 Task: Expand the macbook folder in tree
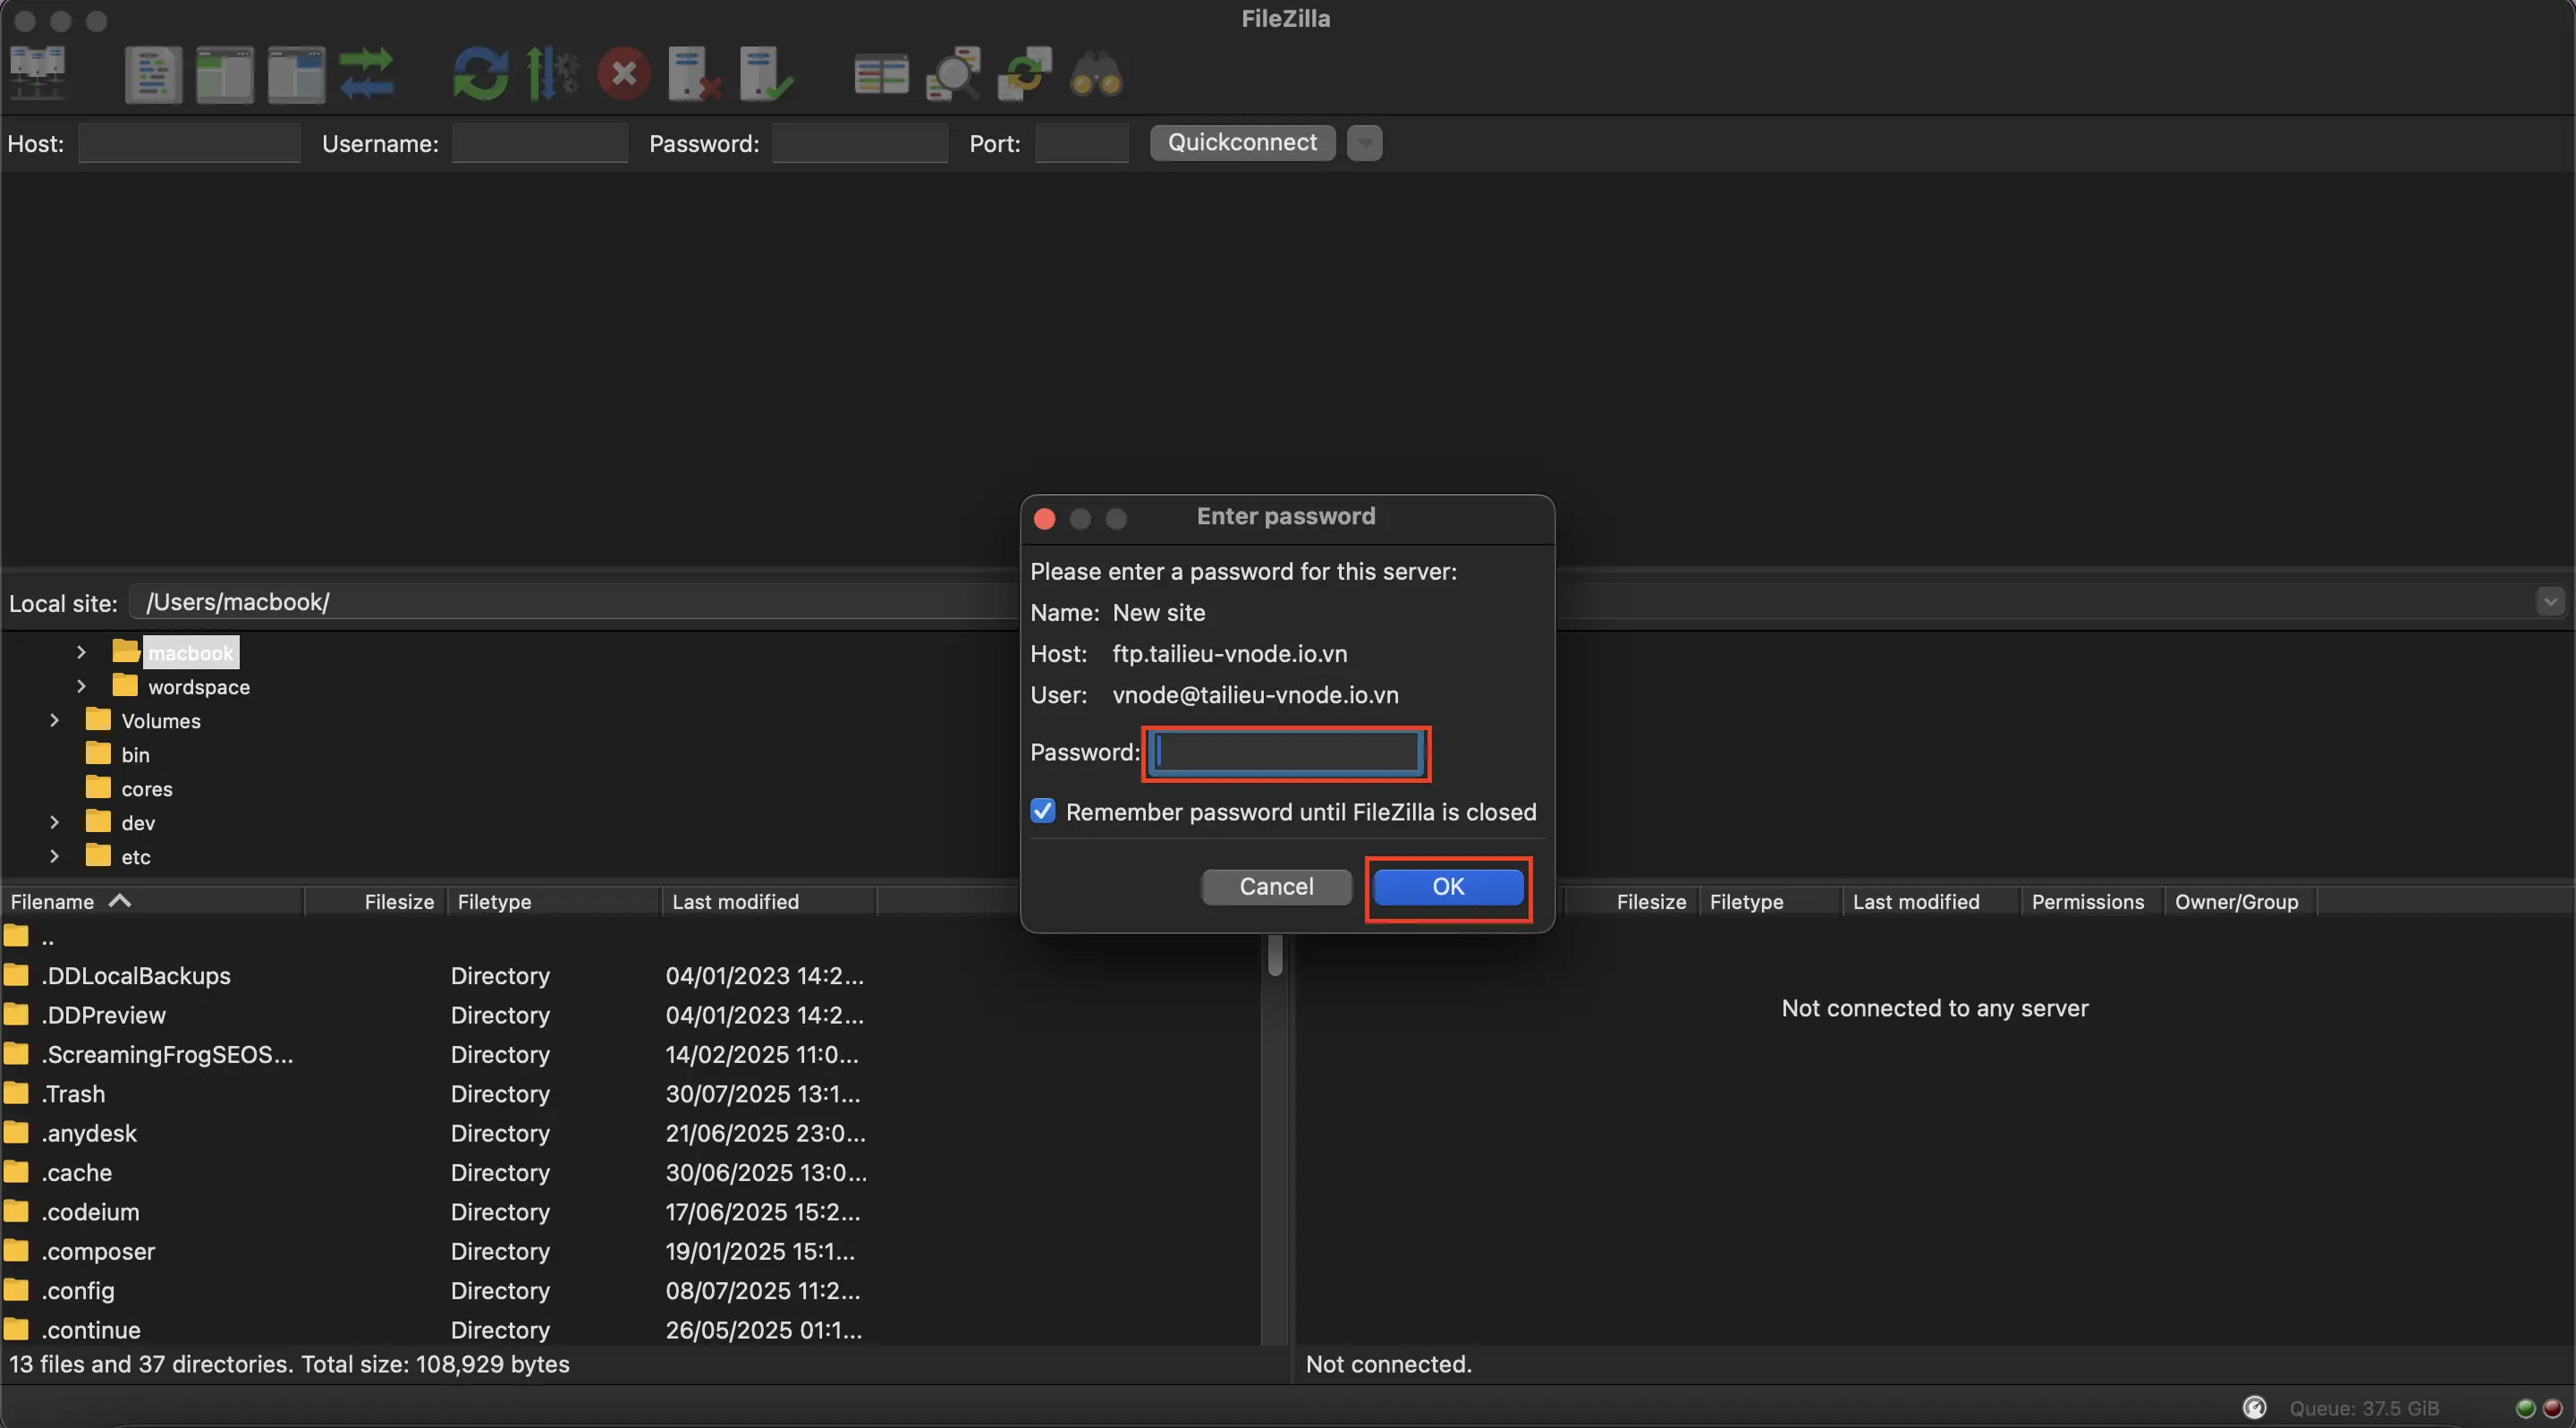point(81,652)
